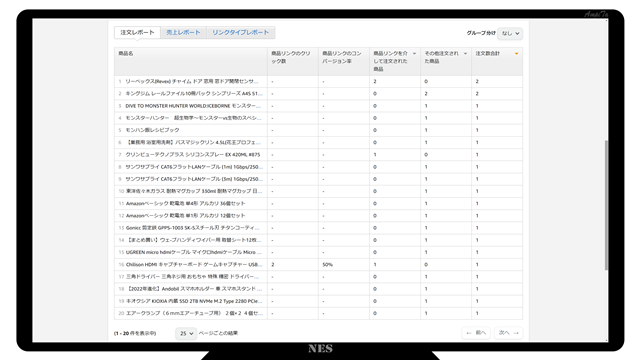This screenshot has height=360, width=640.
Task: Sort by 商品リンクを介して注文された商品 arrow
Action: [414, 54]
